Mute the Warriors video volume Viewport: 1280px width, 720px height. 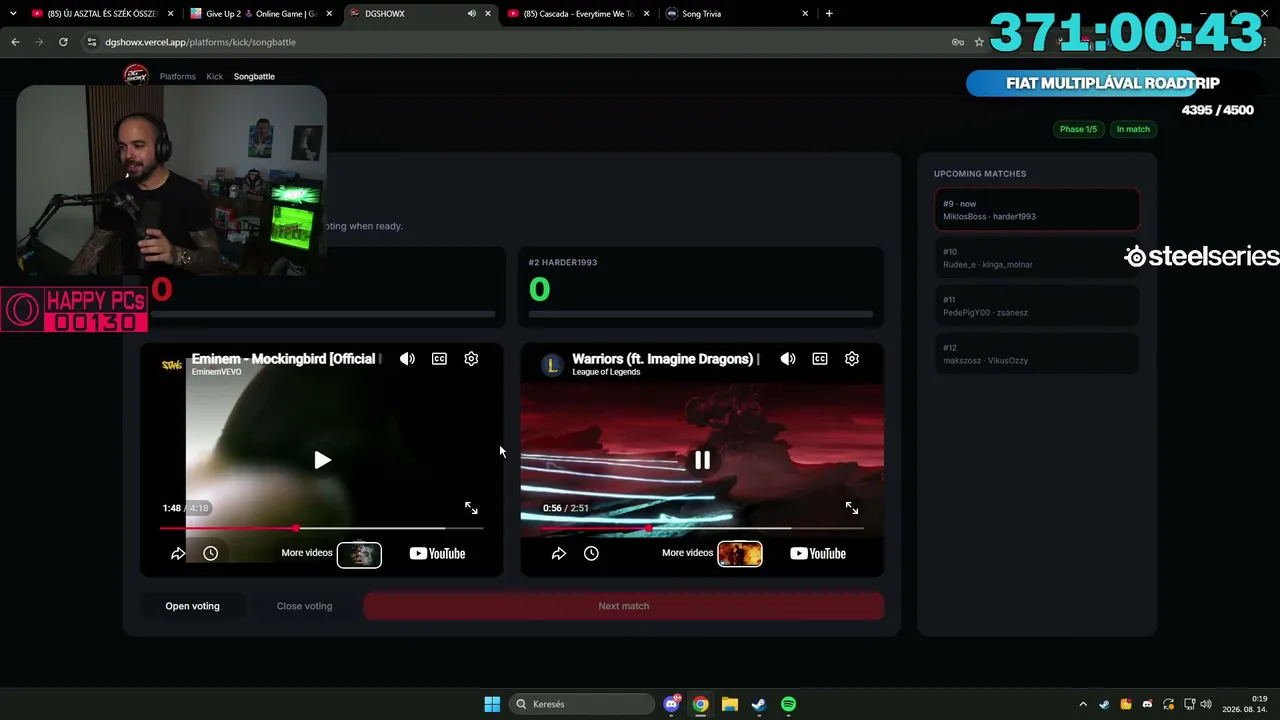[788, 359]
